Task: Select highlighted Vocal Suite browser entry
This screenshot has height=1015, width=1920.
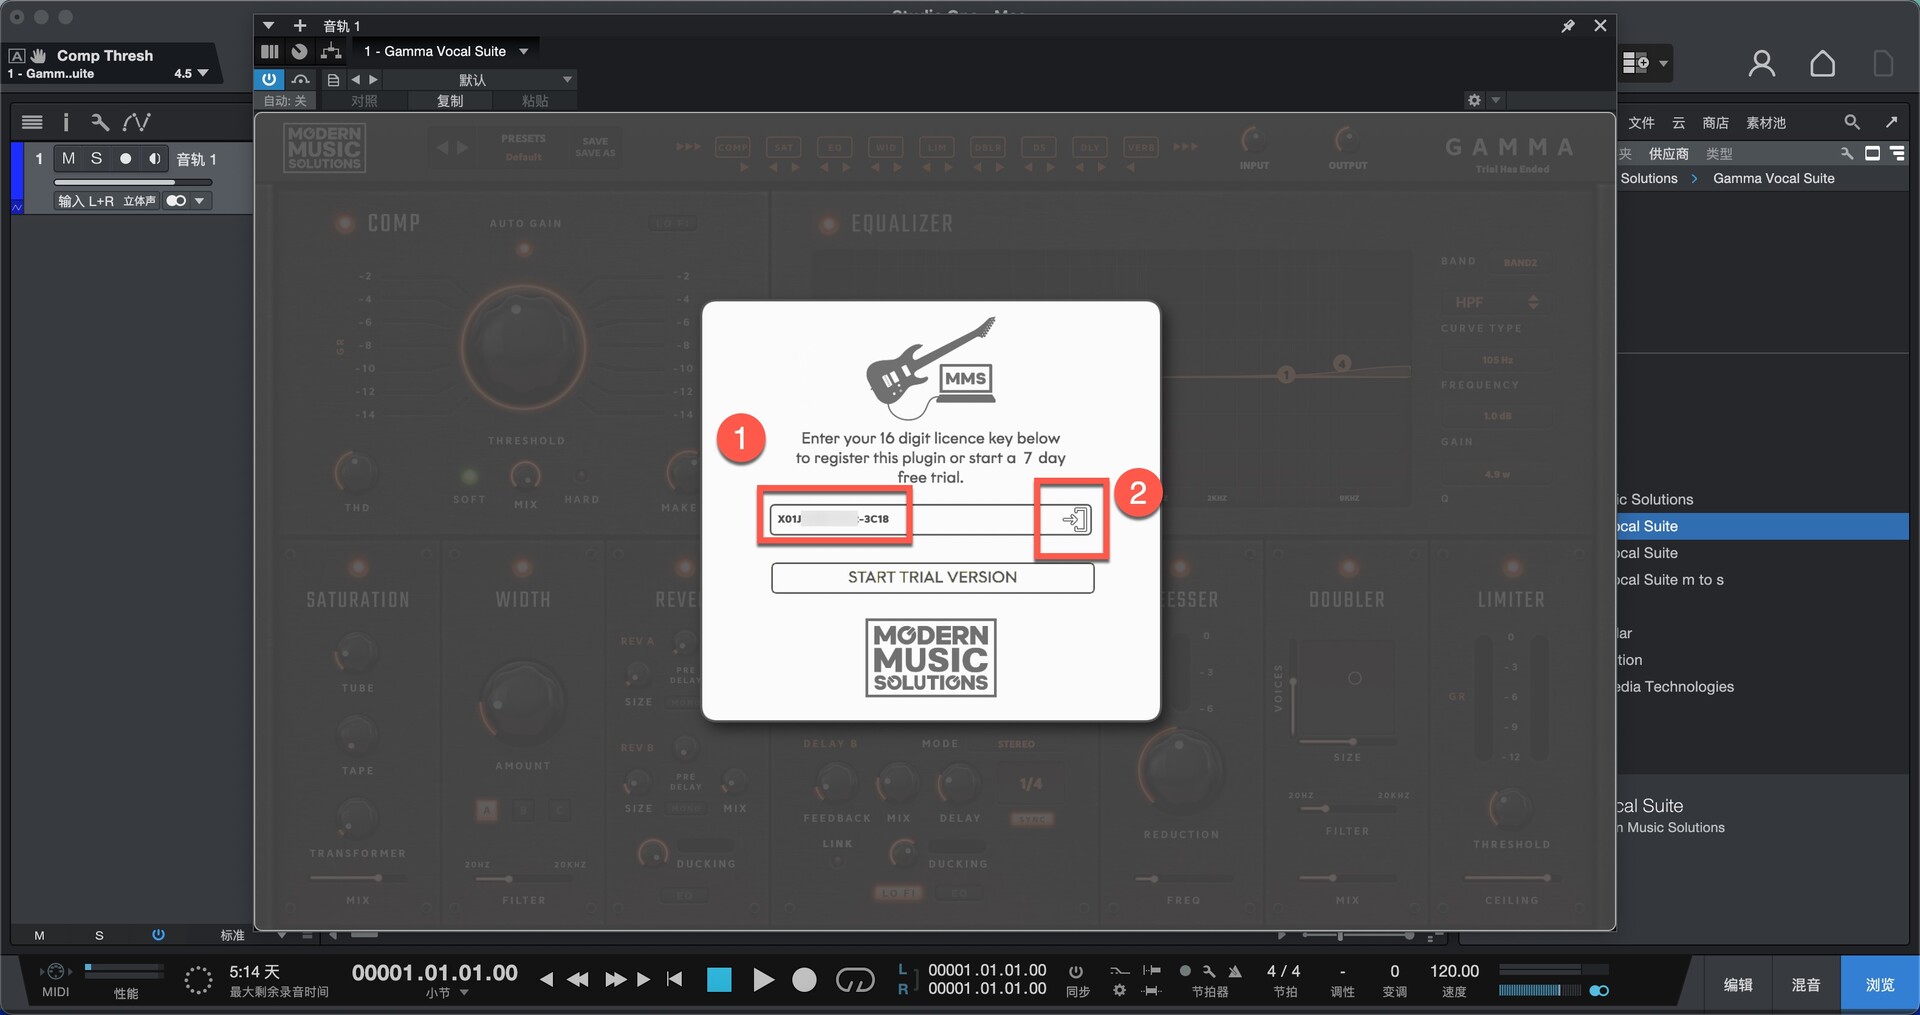Action: (x=1763, y=526)
